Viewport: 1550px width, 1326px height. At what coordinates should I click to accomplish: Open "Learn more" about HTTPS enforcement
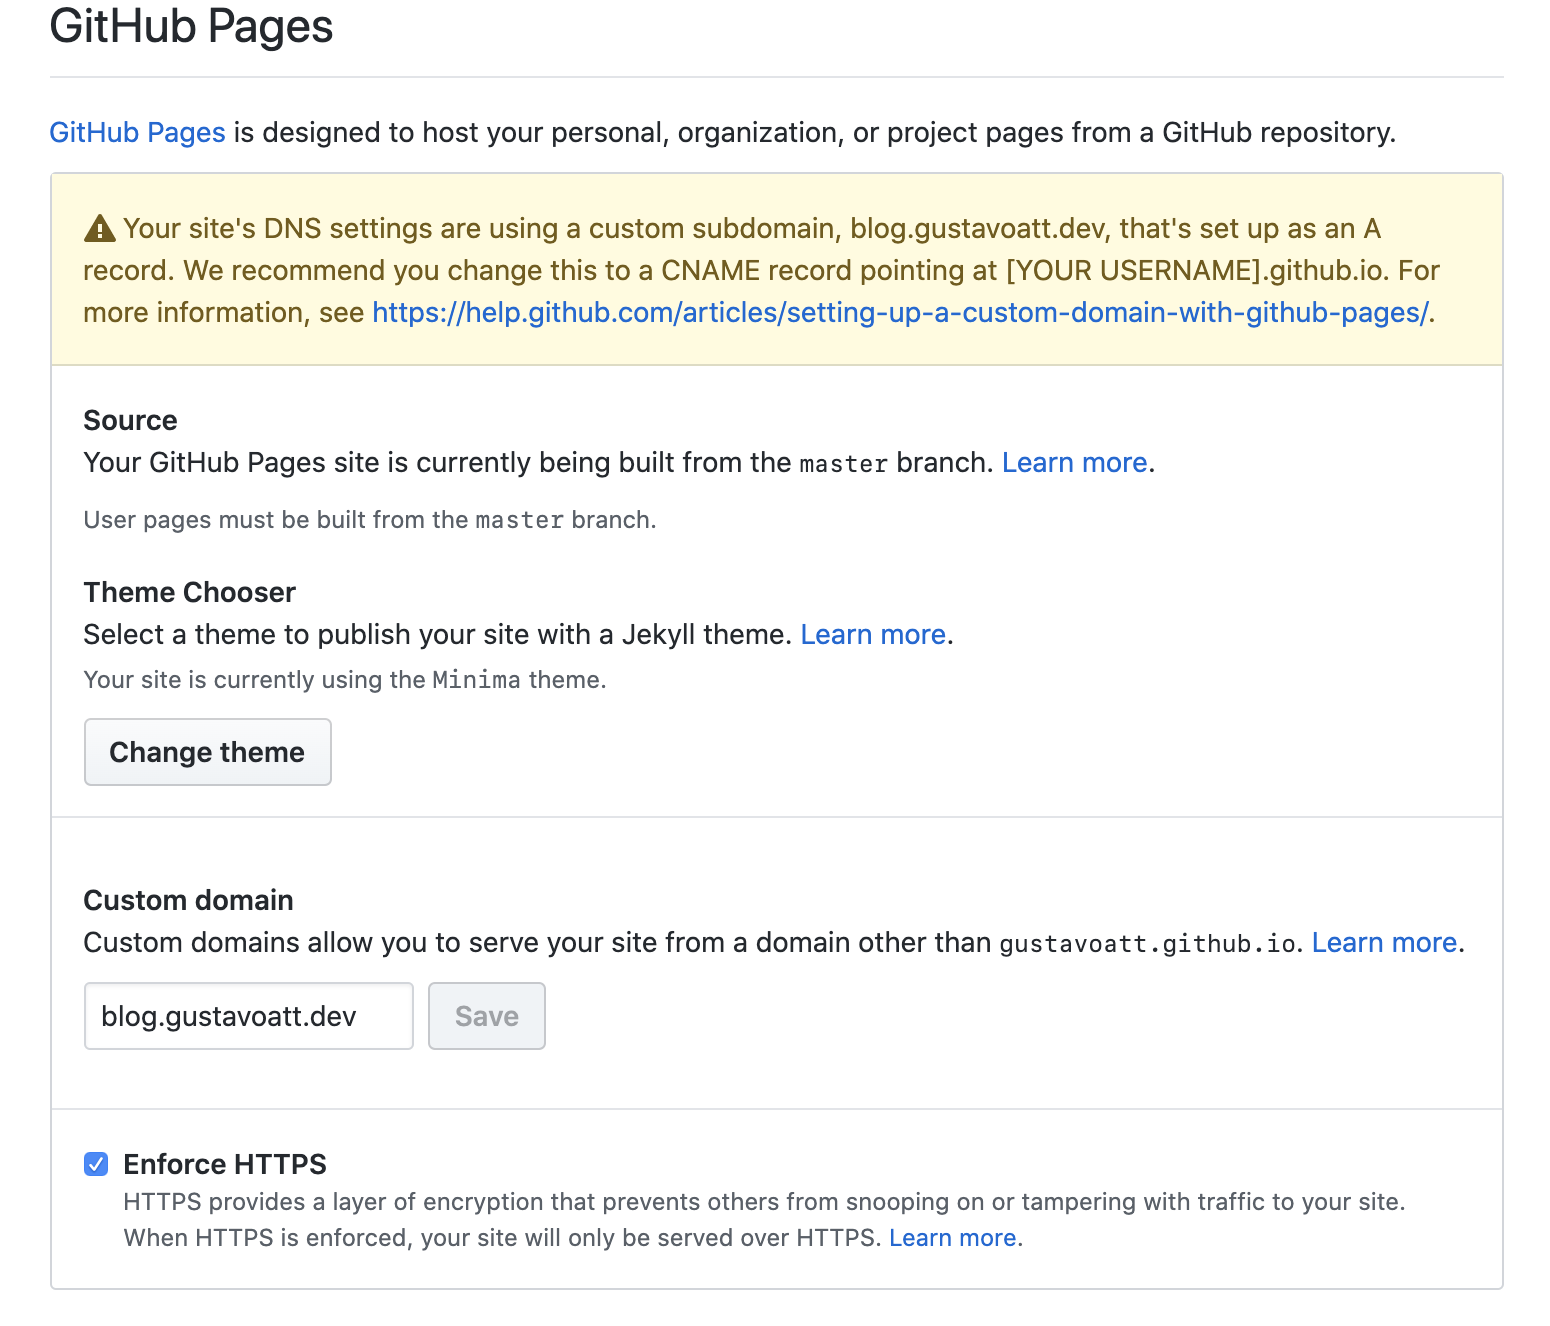[x=950, y=1237]
